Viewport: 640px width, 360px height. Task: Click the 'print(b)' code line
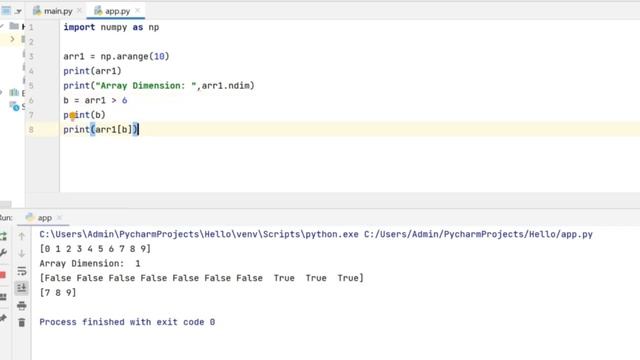[x=84, y=115]
